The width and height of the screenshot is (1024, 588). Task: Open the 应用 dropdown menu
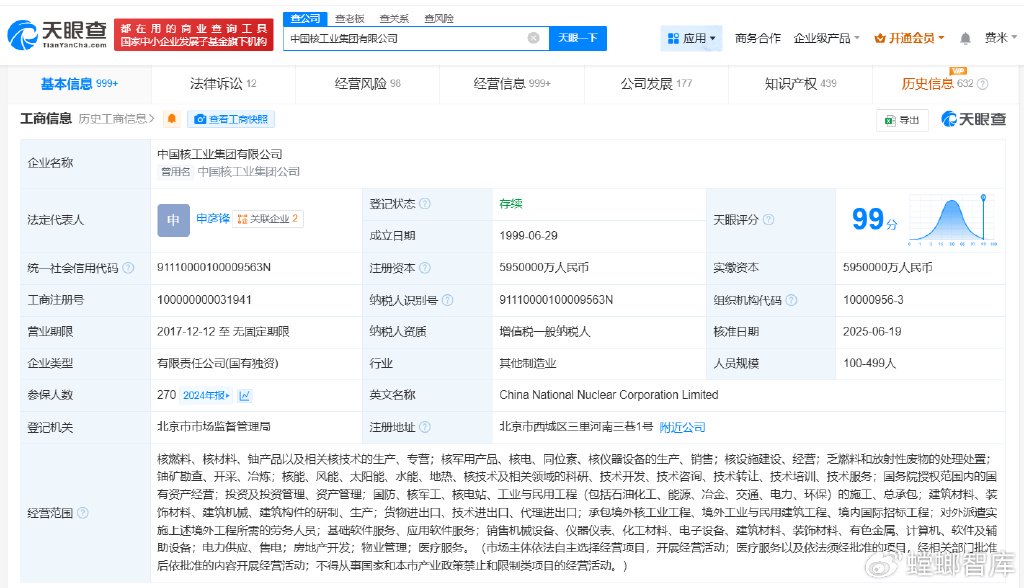(692, 39)
